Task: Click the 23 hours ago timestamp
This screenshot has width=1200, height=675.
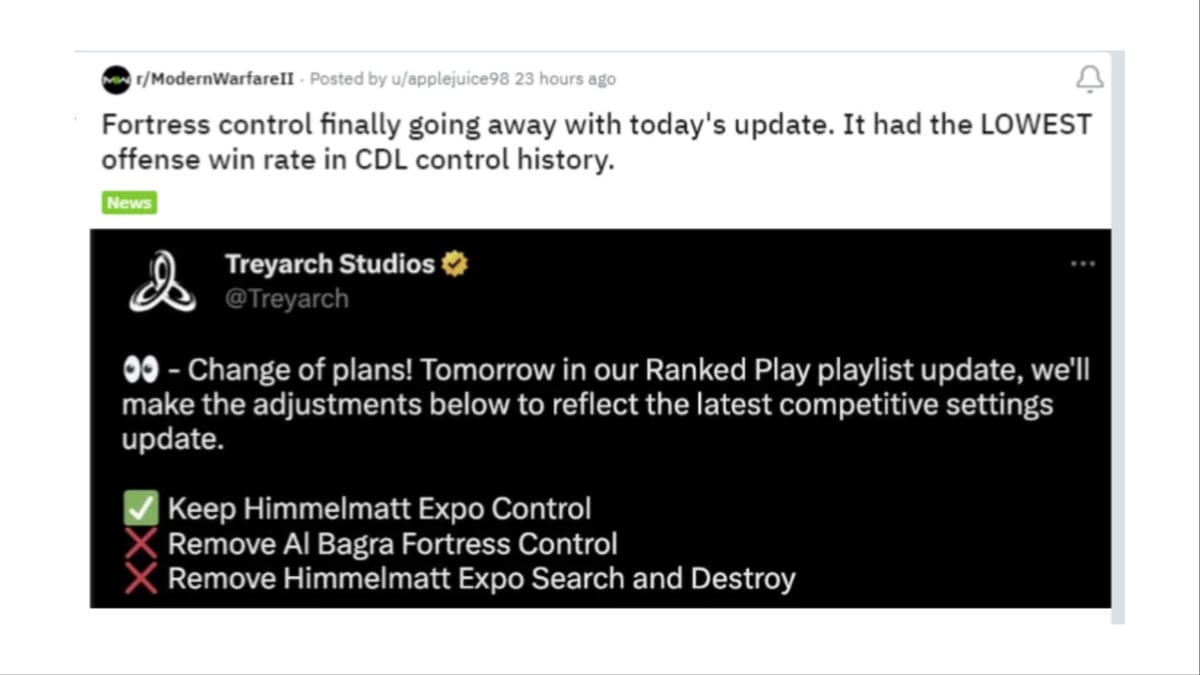Action: point(567,79)
